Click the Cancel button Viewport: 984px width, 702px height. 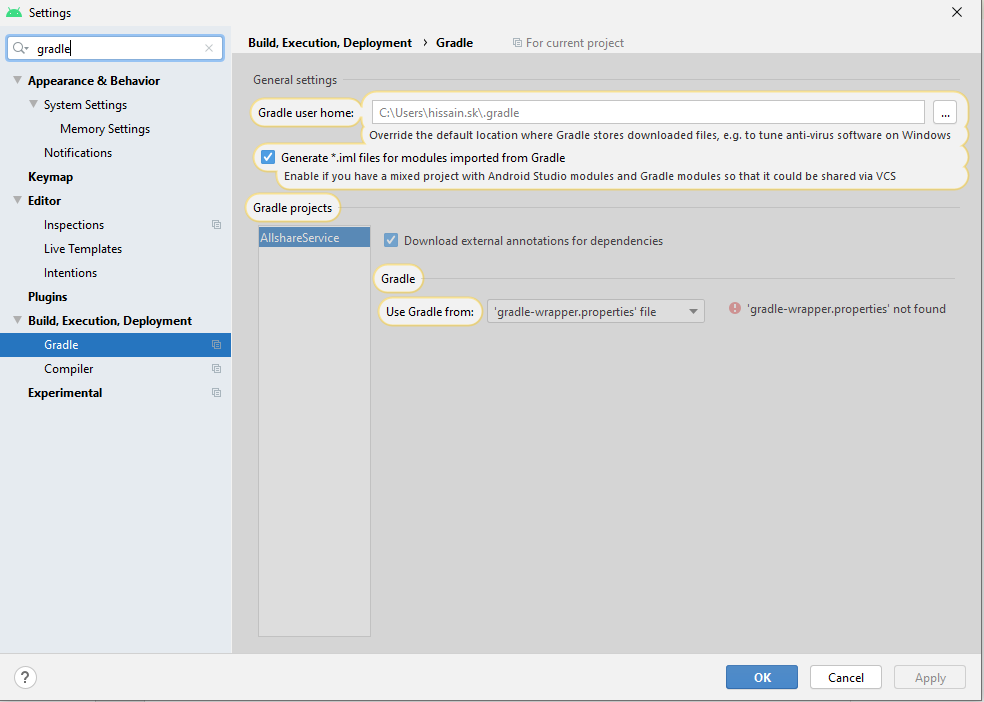(845, 678)
